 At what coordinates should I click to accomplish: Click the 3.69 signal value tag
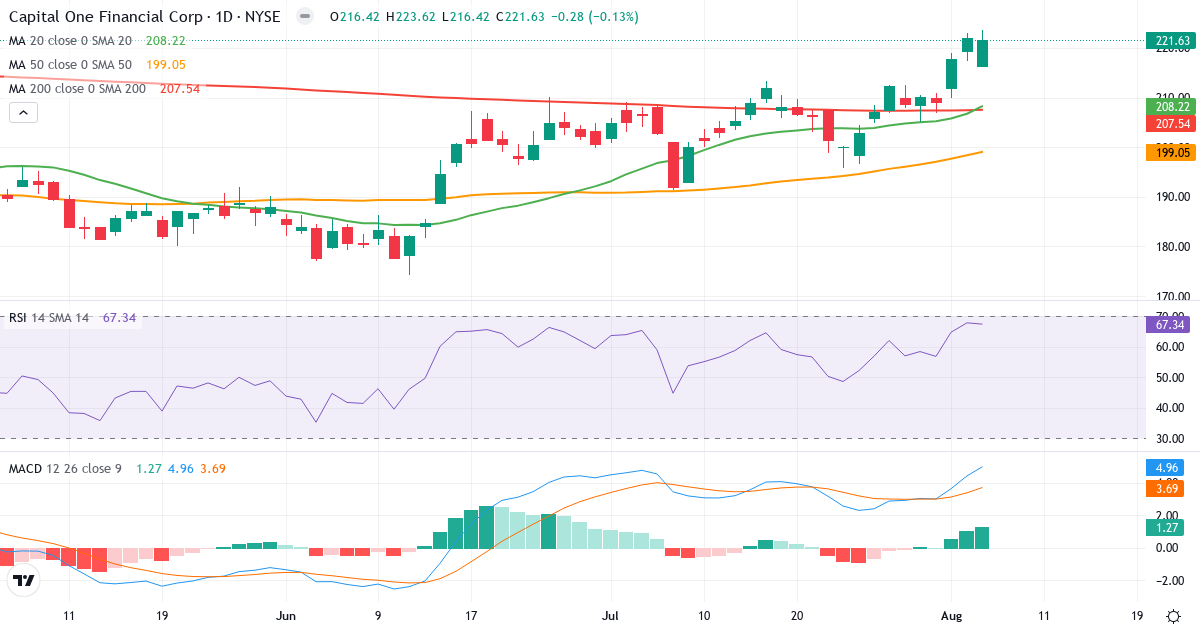tap(1166, 488)
